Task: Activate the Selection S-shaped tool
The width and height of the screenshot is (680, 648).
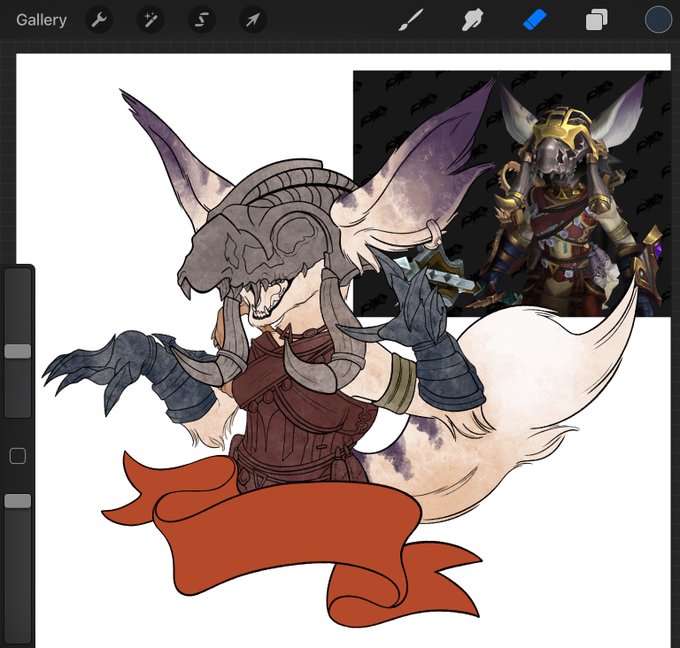Action: tap(202, 20)
